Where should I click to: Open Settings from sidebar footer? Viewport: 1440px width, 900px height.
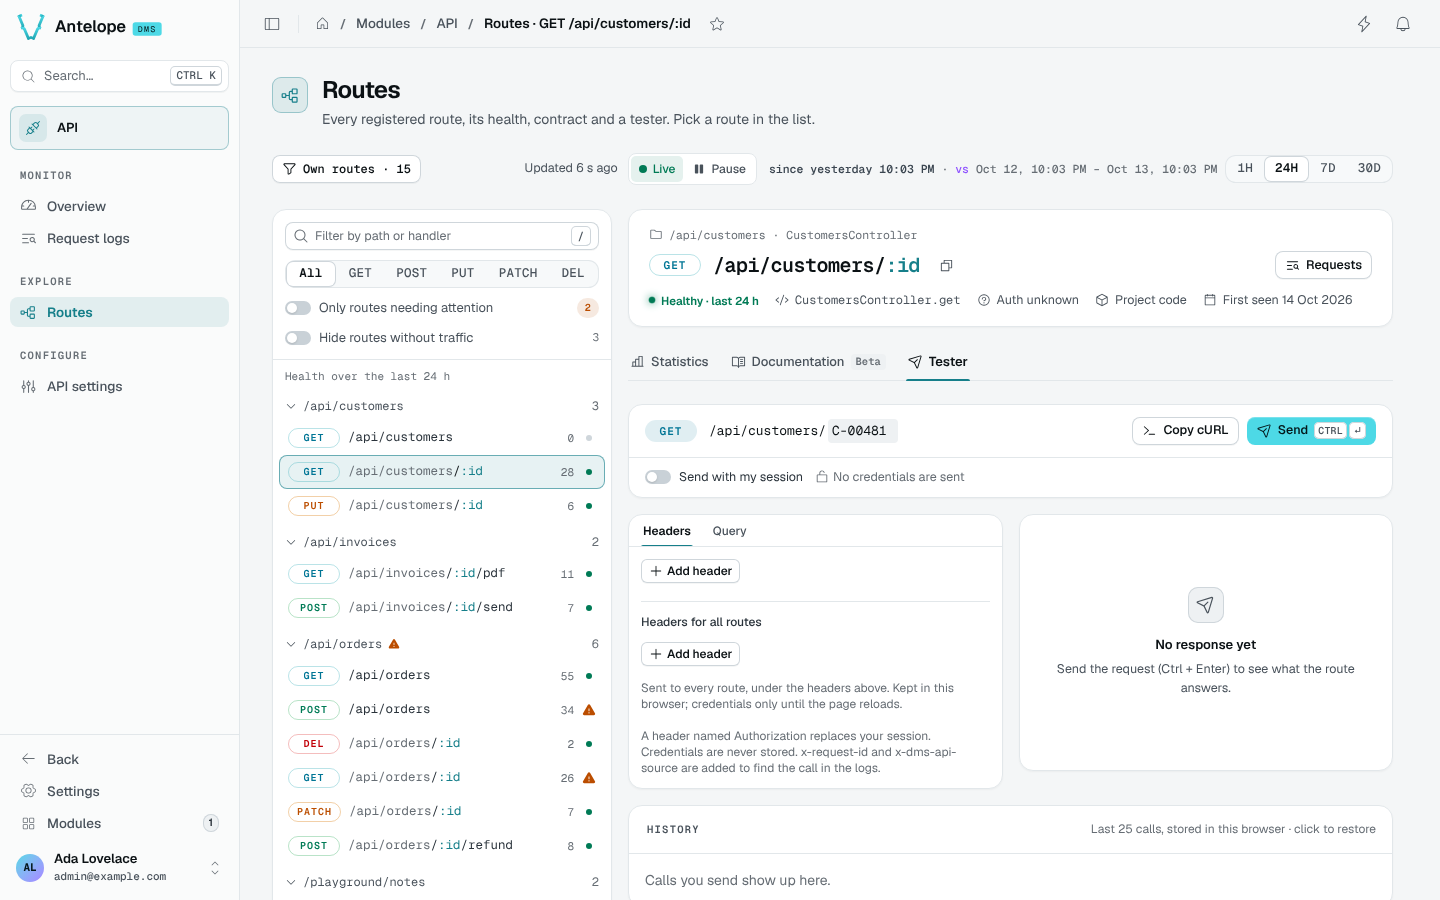119,791
